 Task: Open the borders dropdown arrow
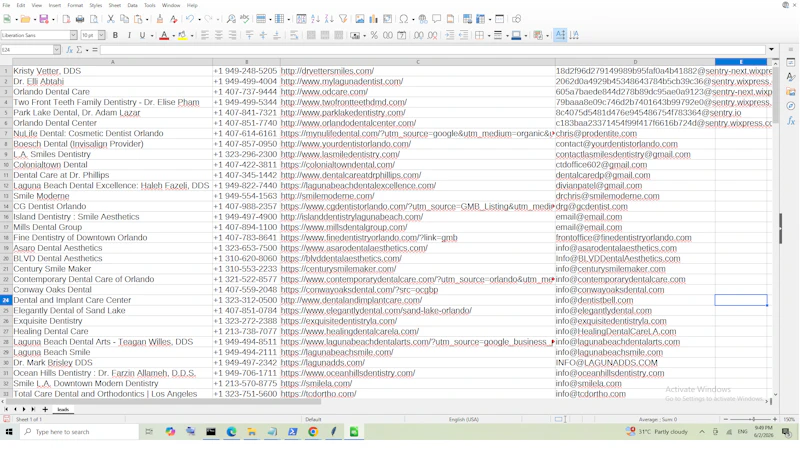489,36
